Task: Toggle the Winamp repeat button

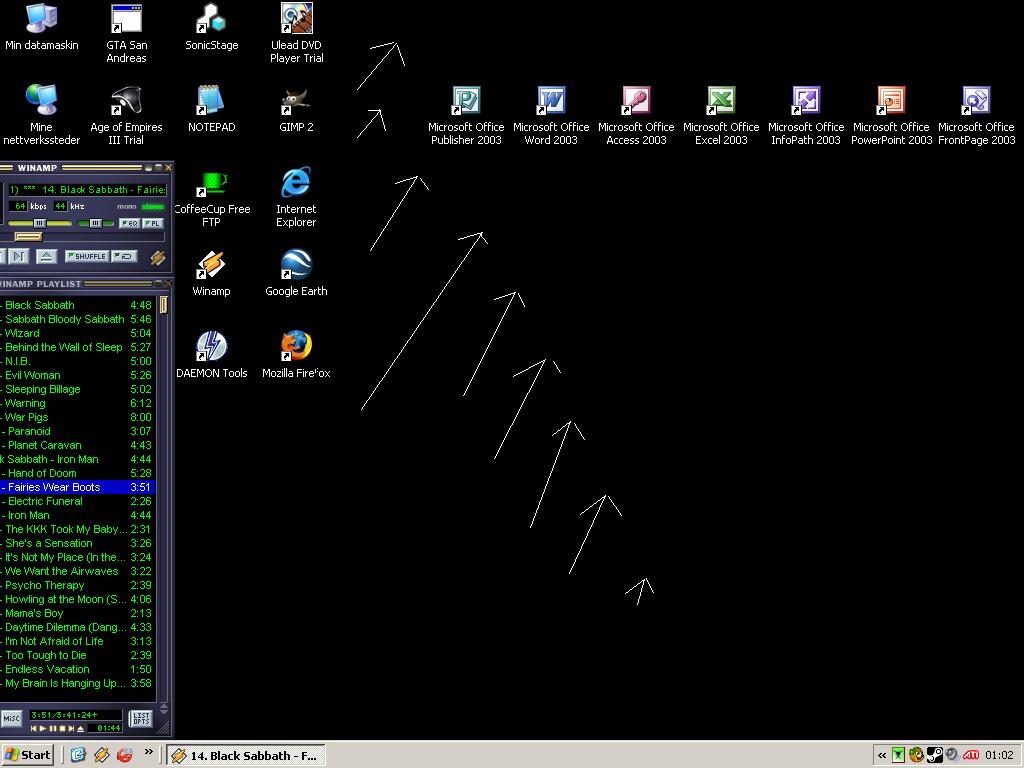Action: [124, 257]
